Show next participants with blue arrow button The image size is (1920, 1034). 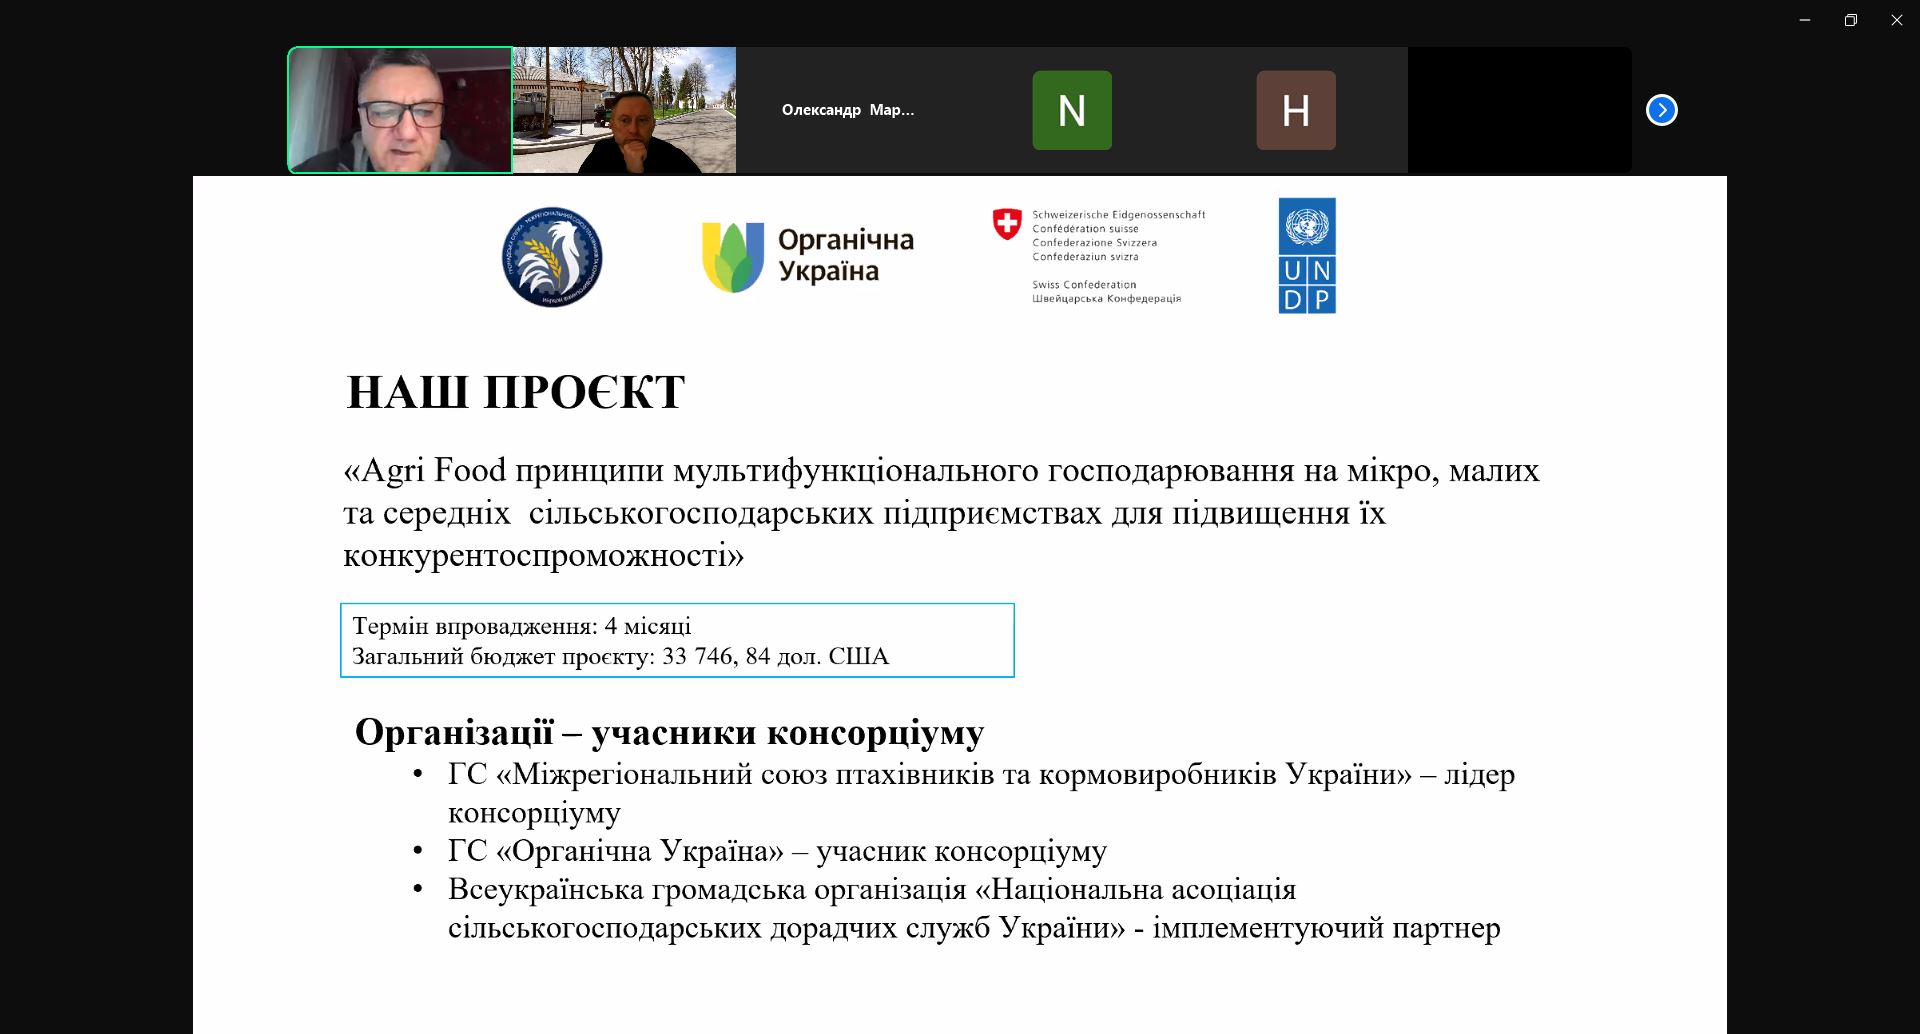1662,110
